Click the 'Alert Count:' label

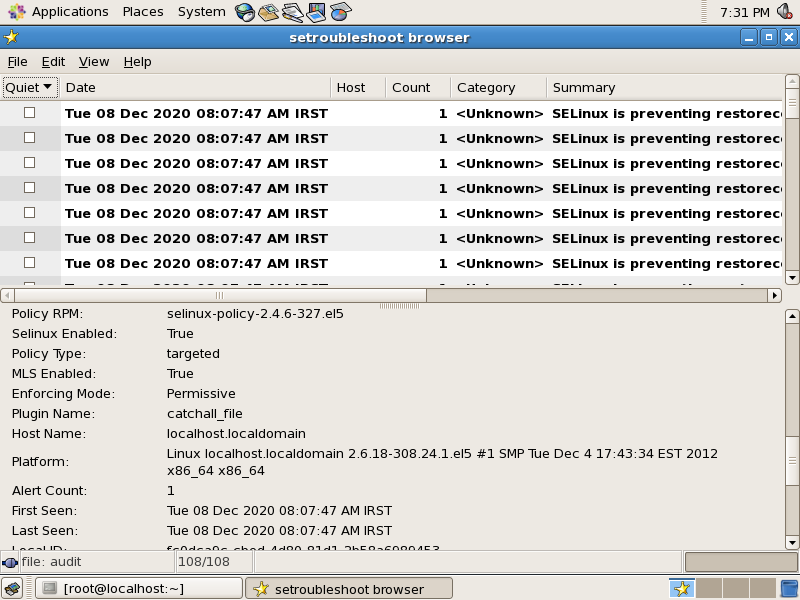tap(49, 491)
